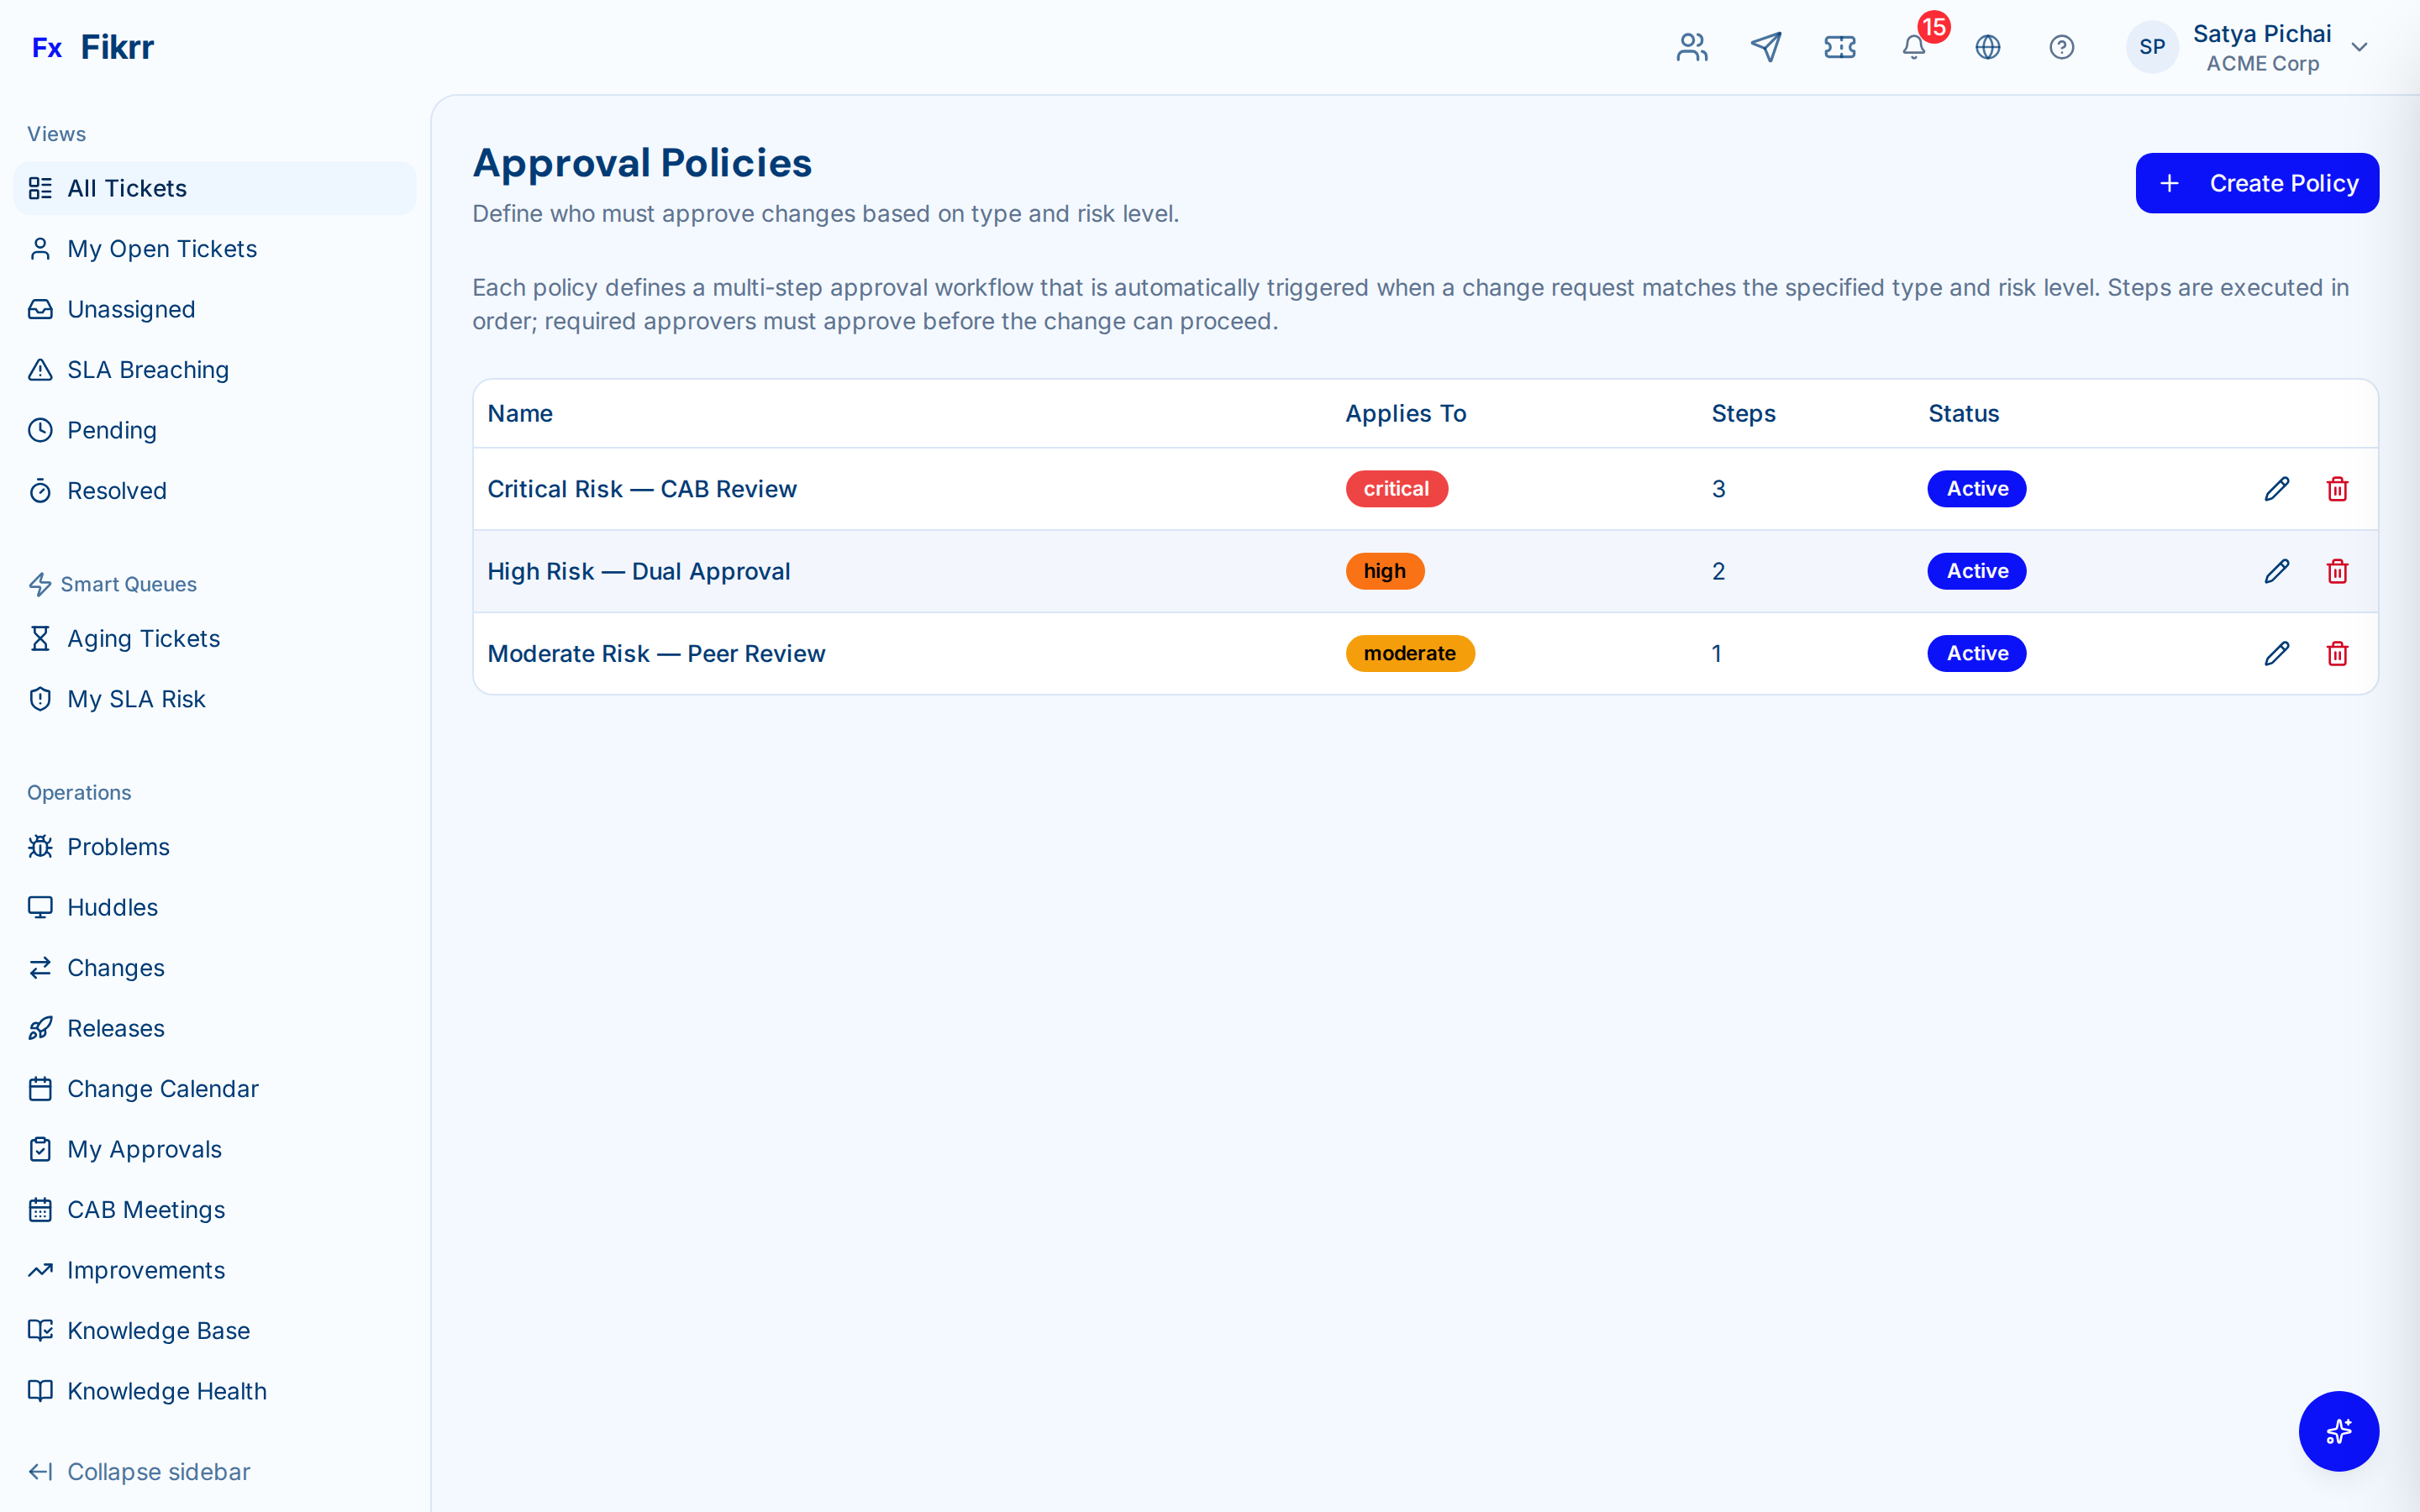2420x1512 pixels.
Task: Open the Critical Risk — CAB Review policy
Action: point(641,489)
